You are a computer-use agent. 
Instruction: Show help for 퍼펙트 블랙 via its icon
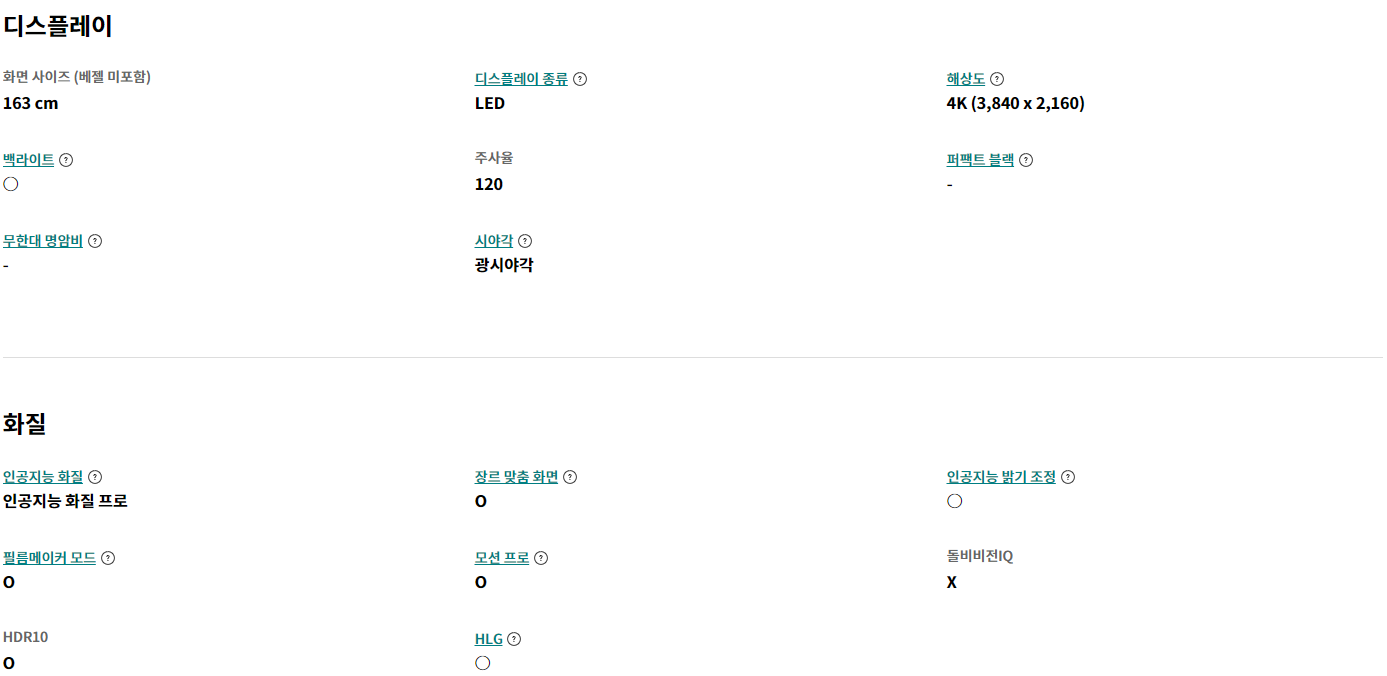pos(1026,160)
